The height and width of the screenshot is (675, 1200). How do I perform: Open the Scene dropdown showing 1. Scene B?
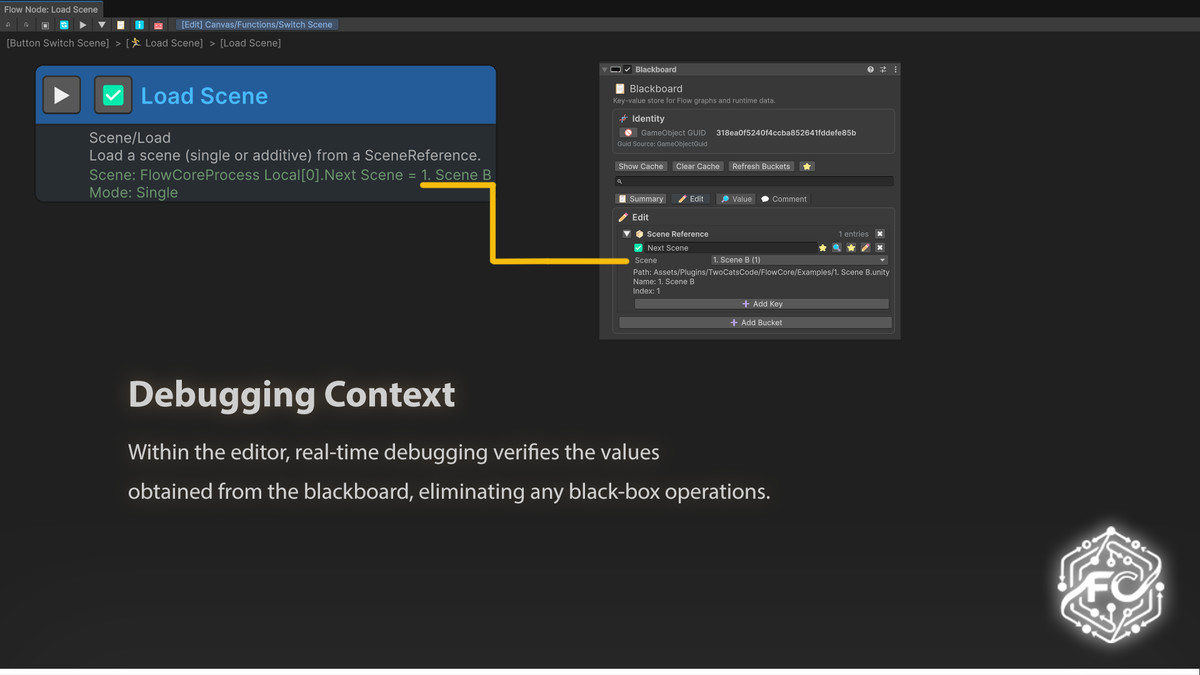(x=798, y=260)
